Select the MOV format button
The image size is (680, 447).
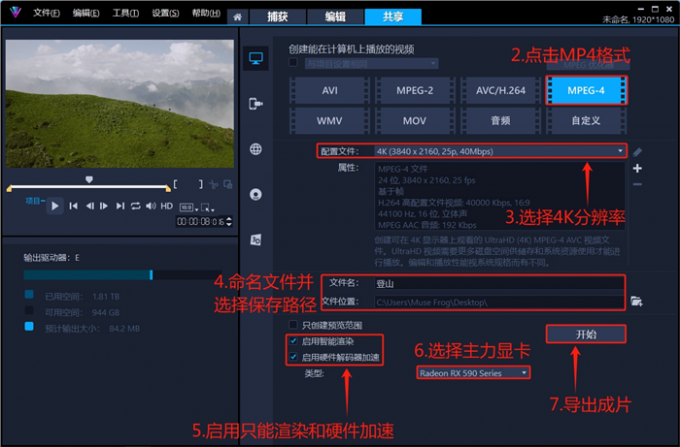415,121
